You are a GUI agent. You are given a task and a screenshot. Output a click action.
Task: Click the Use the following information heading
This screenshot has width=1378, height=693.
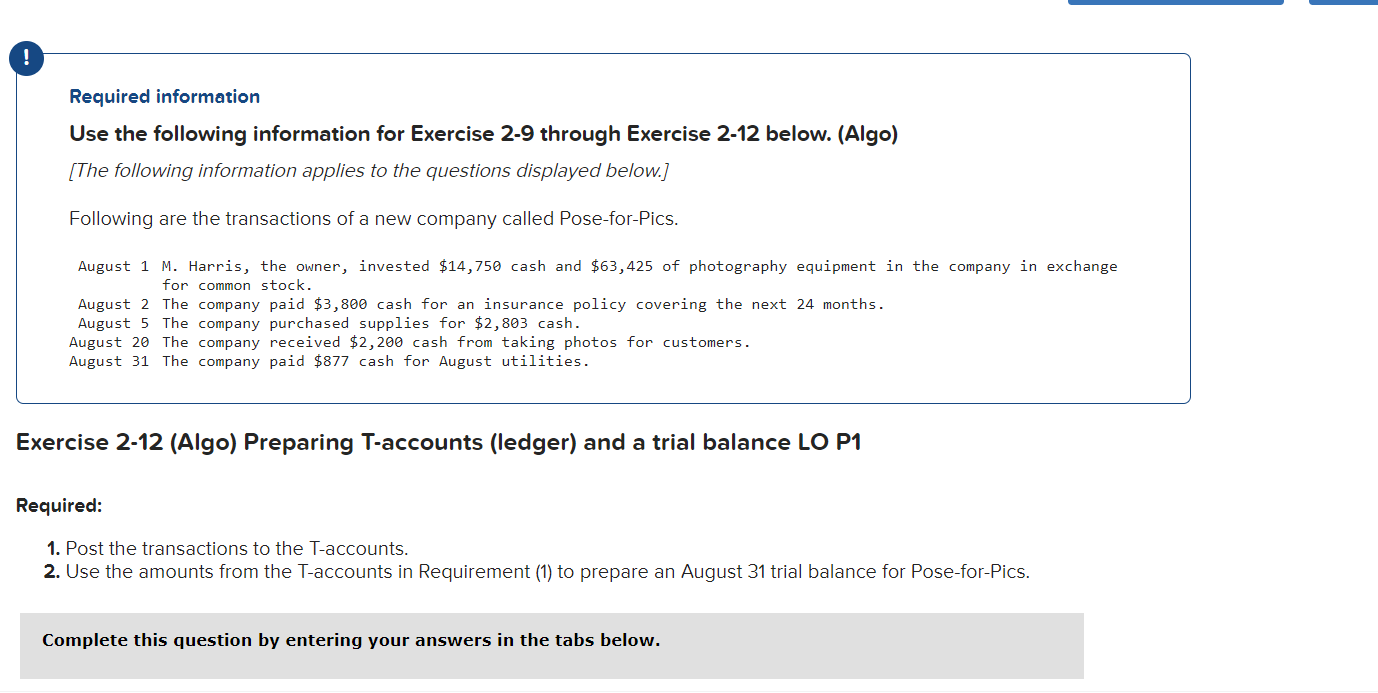484,133
